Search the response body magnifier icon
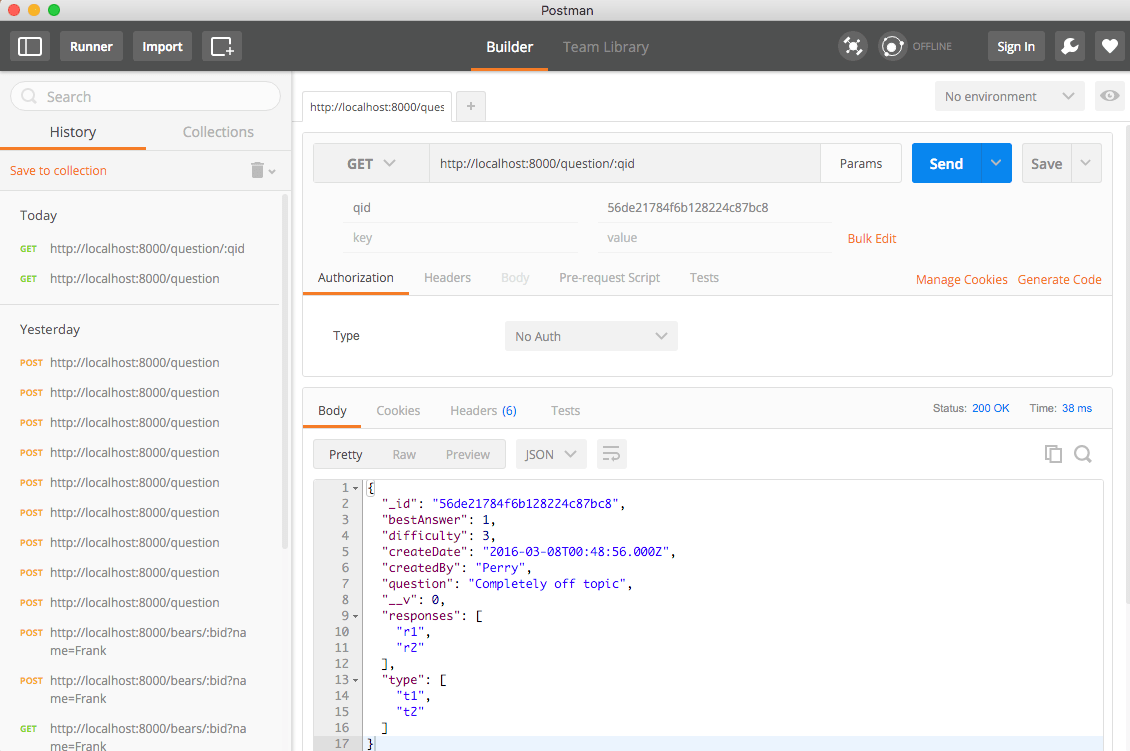 tap(1083, 454)
